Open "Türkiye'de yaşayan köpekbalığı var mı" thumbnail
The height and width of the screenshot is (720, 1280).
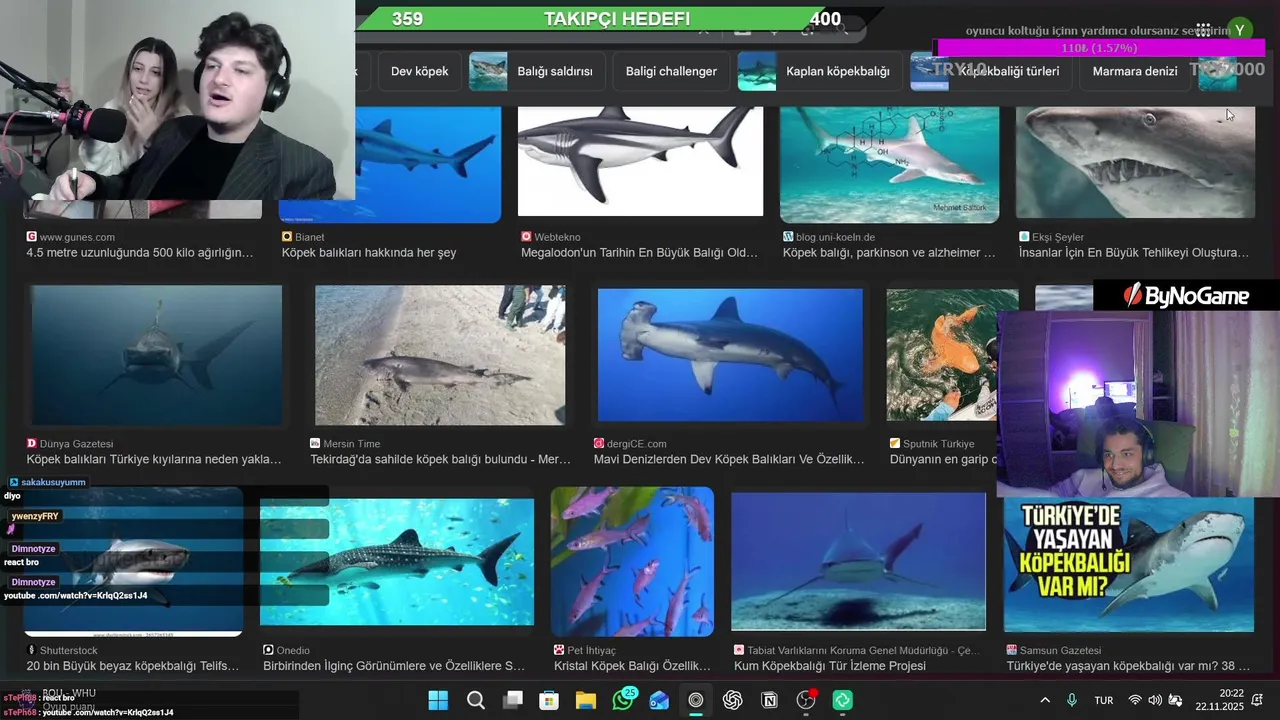point(1129,565)
